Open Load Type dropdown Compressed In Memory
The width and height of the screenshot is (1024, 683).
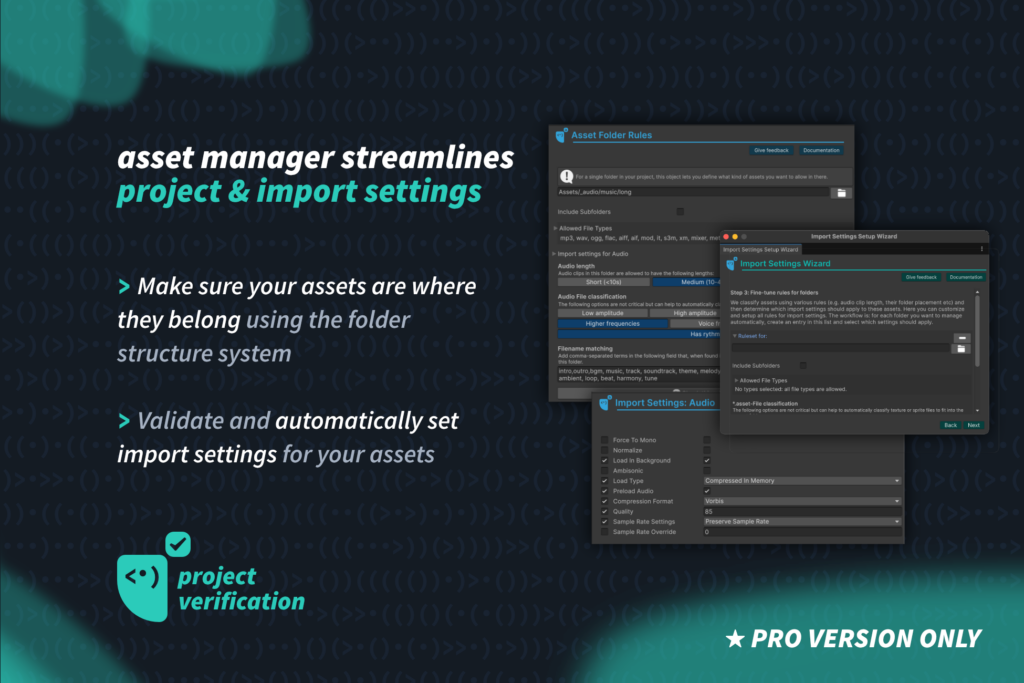[x=803, y=481]
